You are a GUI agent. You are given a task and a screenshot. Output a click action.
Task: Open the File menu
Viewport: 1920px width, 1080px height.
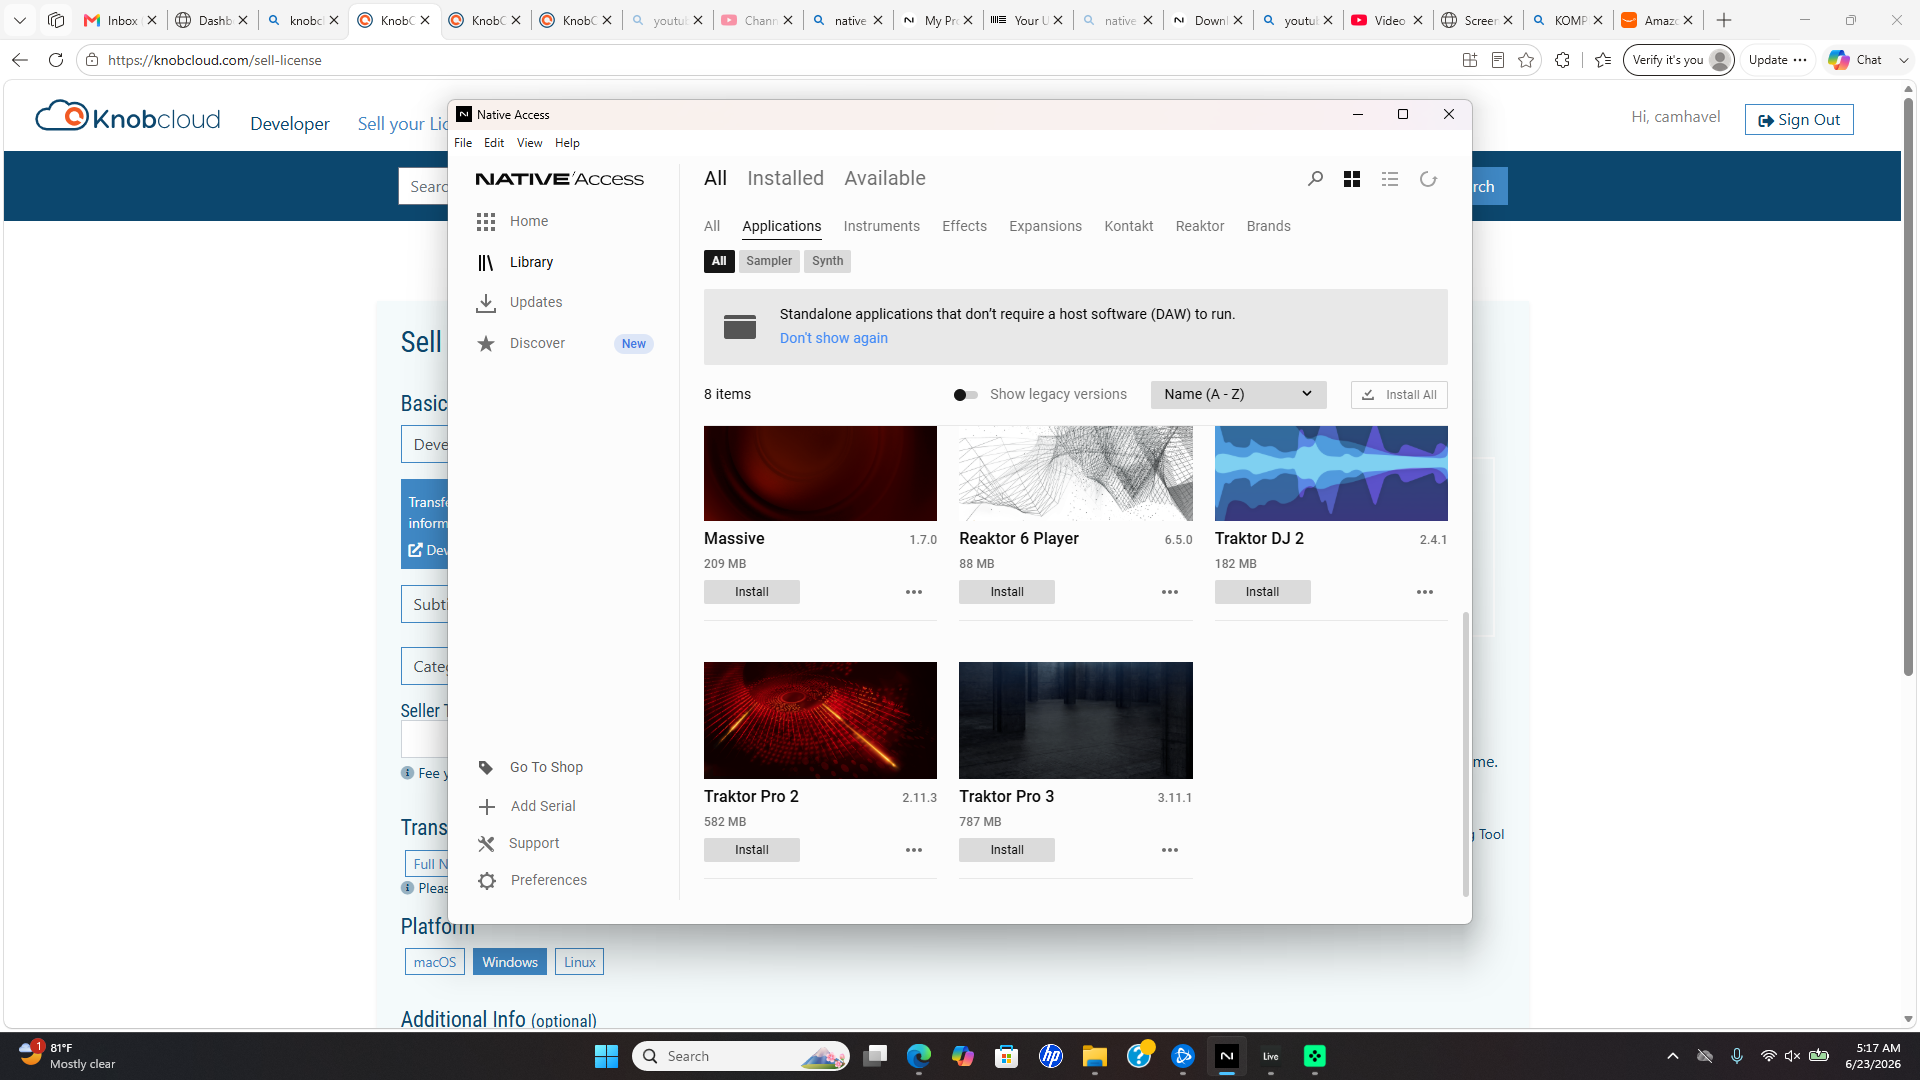[463, 143]
